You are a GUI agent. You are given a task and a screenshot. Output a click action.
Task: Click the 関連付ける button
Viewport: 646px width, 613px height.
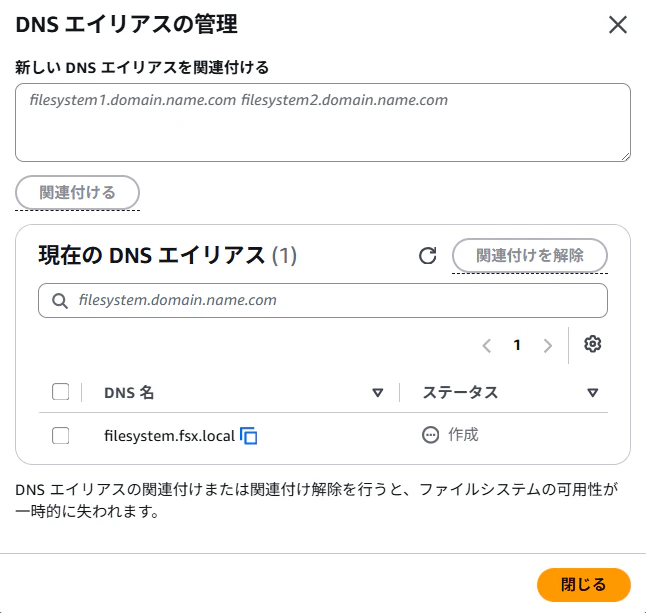point(77,192)
